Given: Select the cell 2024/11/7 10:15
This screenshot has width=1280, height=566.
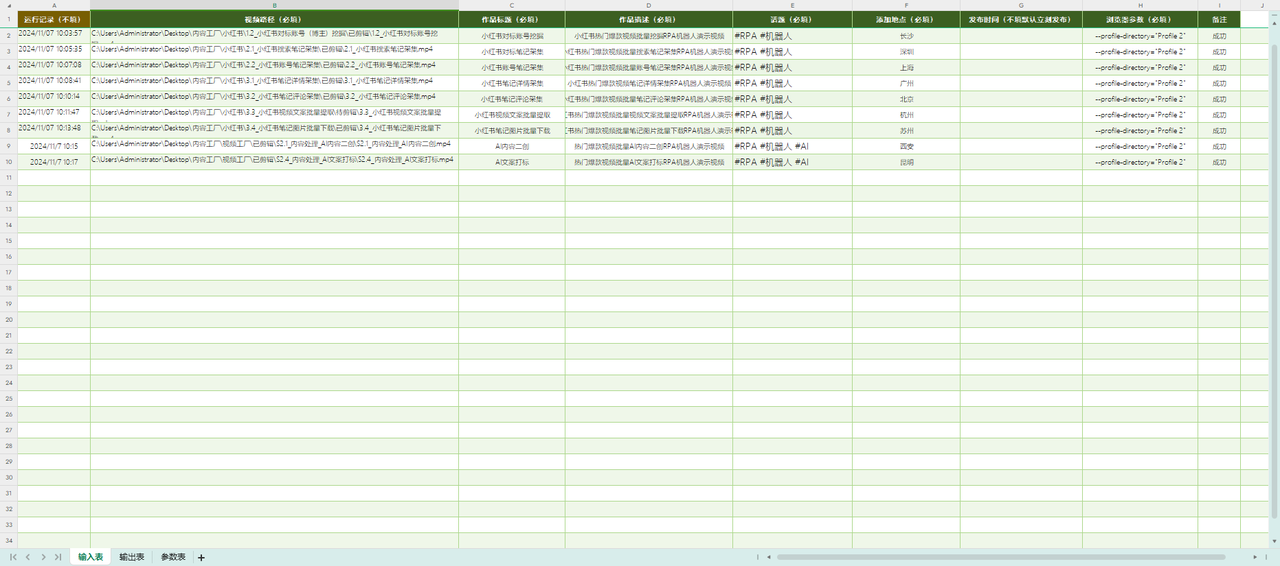Looking at the screenshot, I should 54,146.
